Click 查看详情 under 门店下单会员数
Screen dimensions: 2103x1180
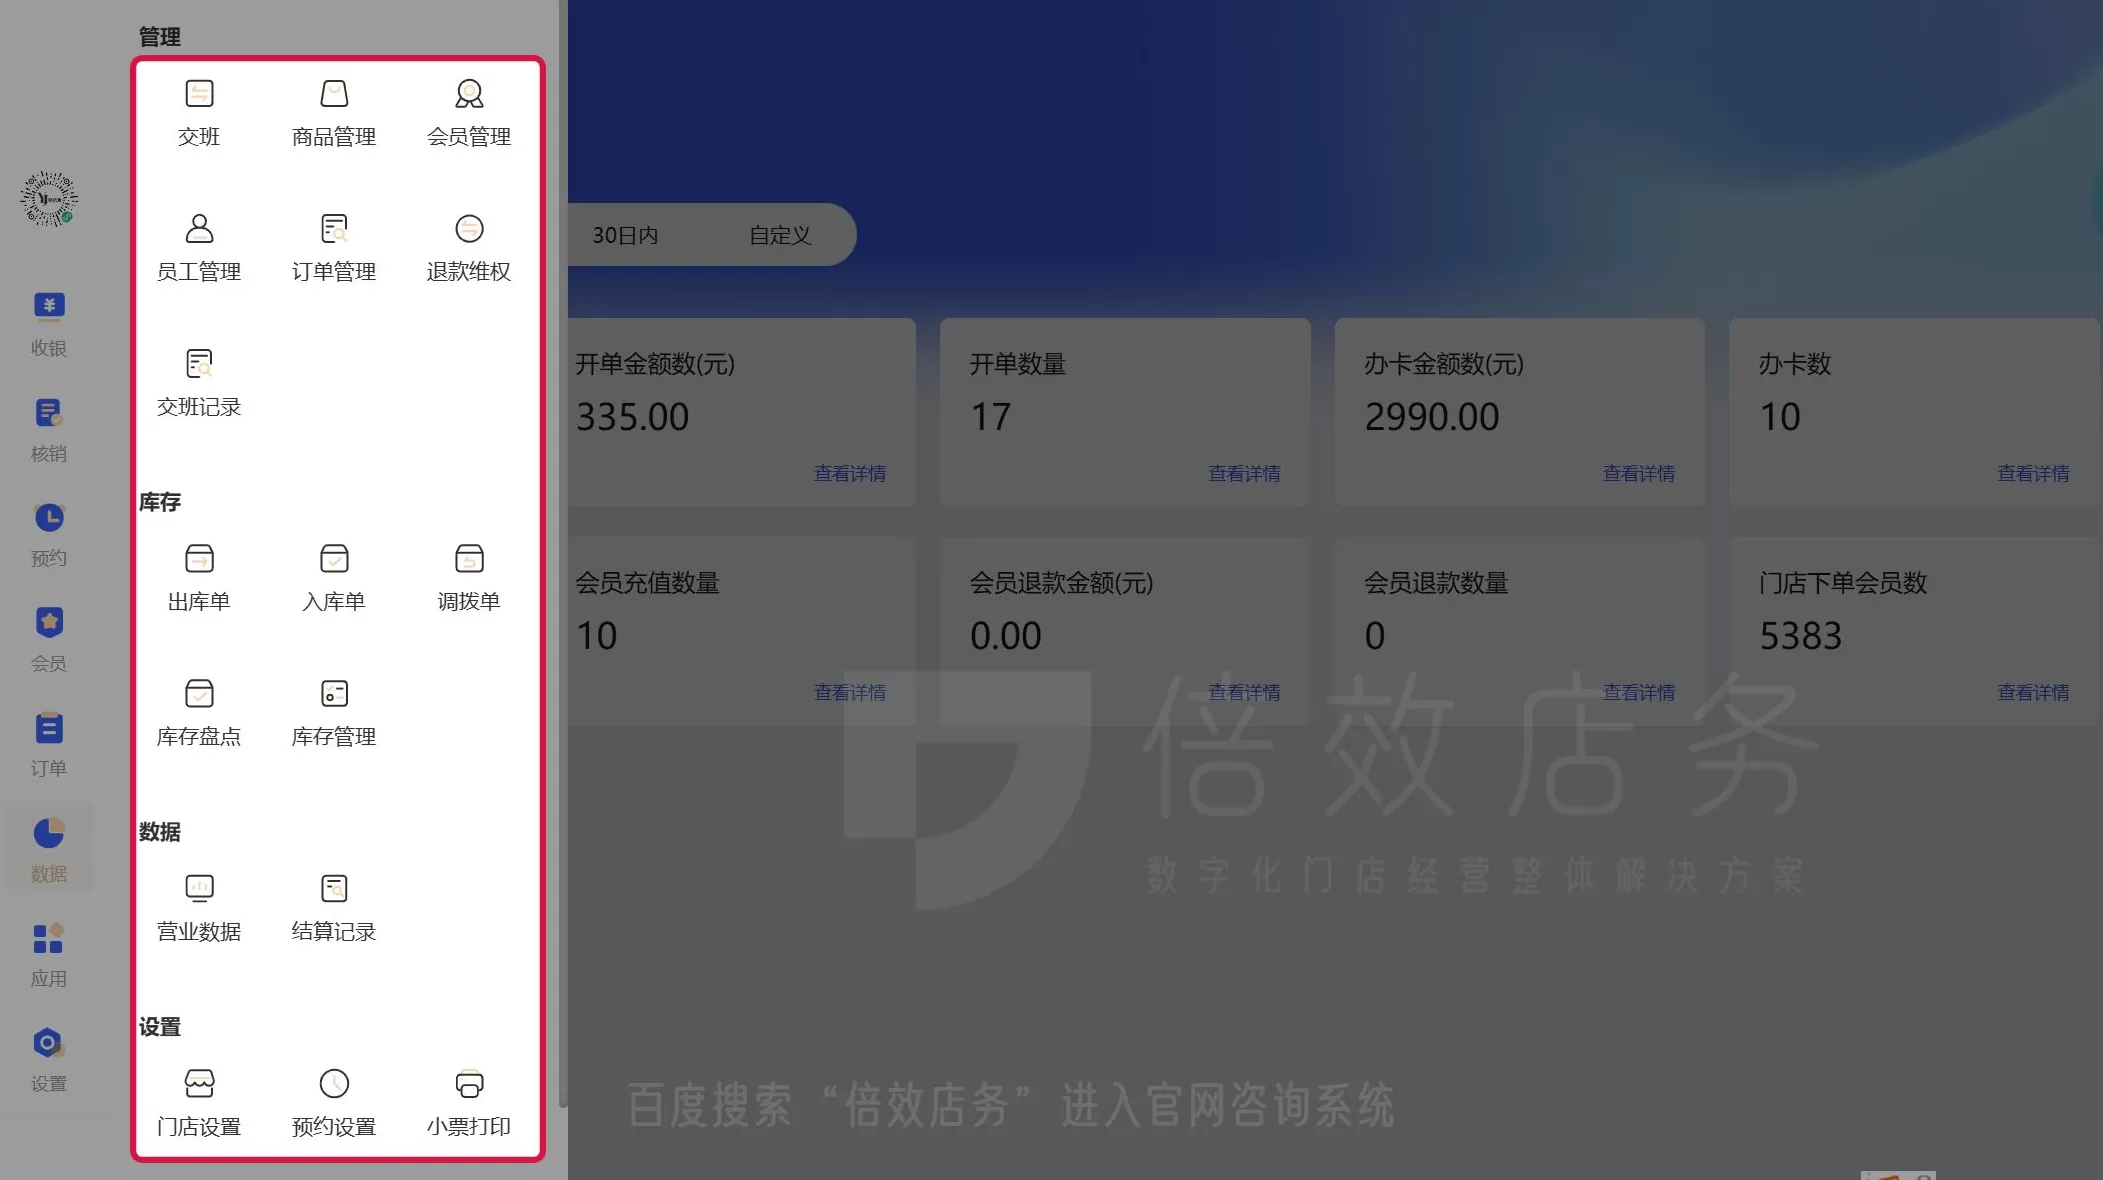point(2032,692)
